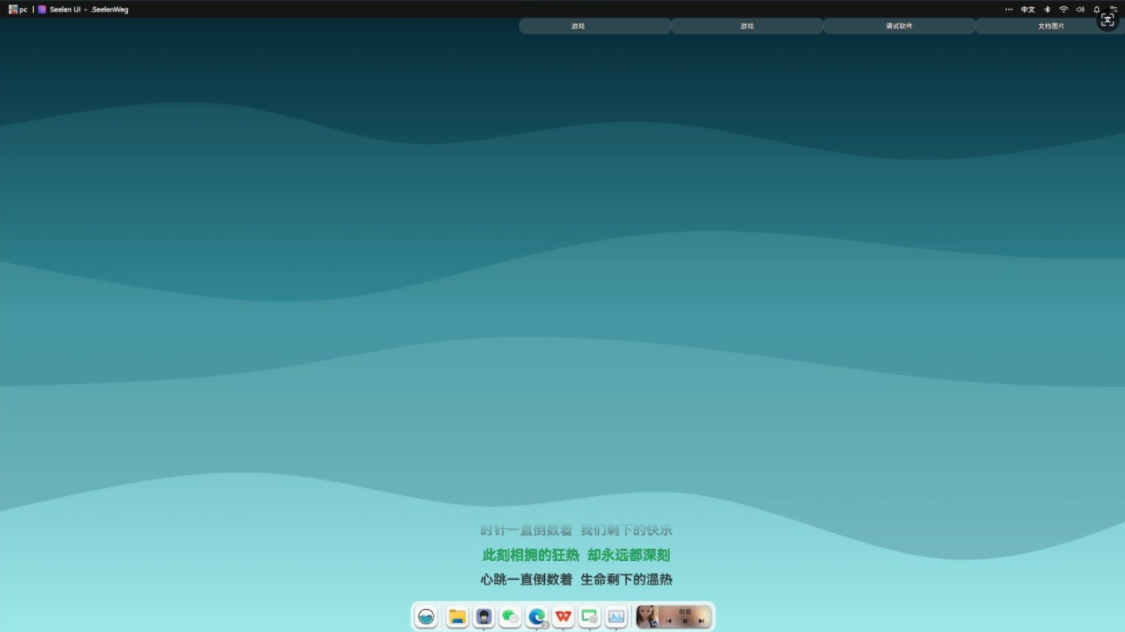Launch File Explorer from the dock

click(456, 617)
